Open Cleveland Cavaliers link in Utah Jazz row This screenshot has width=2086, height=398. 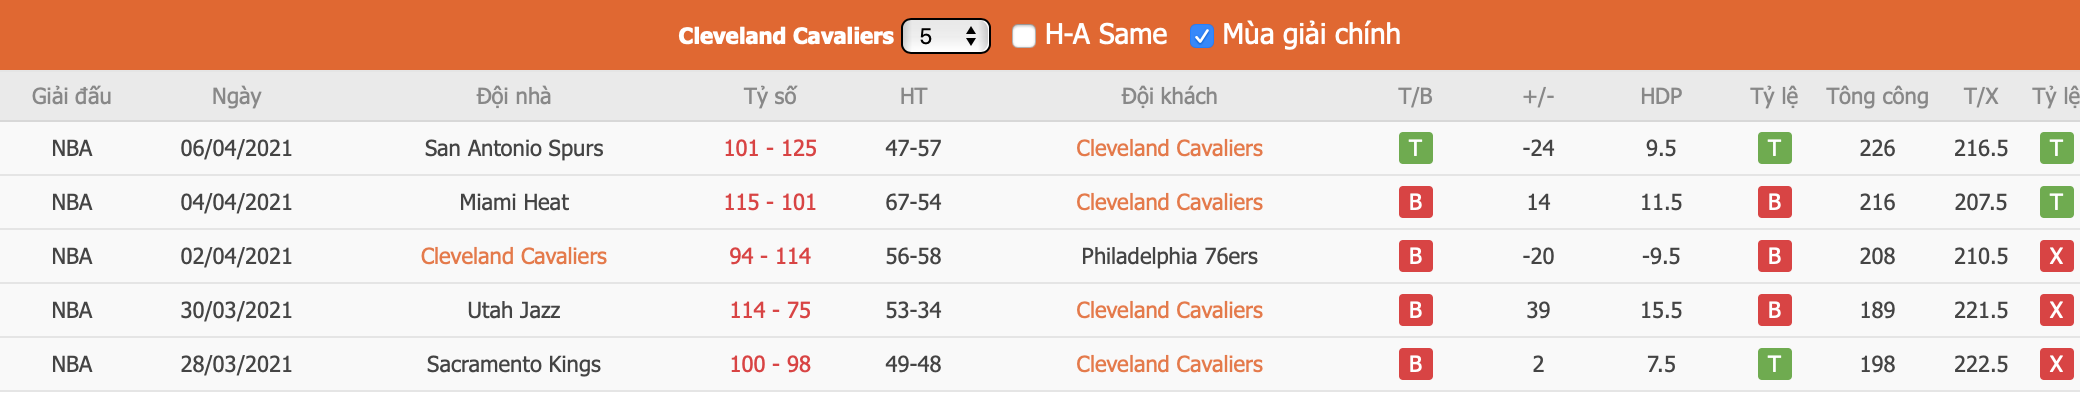[1169, 310]
